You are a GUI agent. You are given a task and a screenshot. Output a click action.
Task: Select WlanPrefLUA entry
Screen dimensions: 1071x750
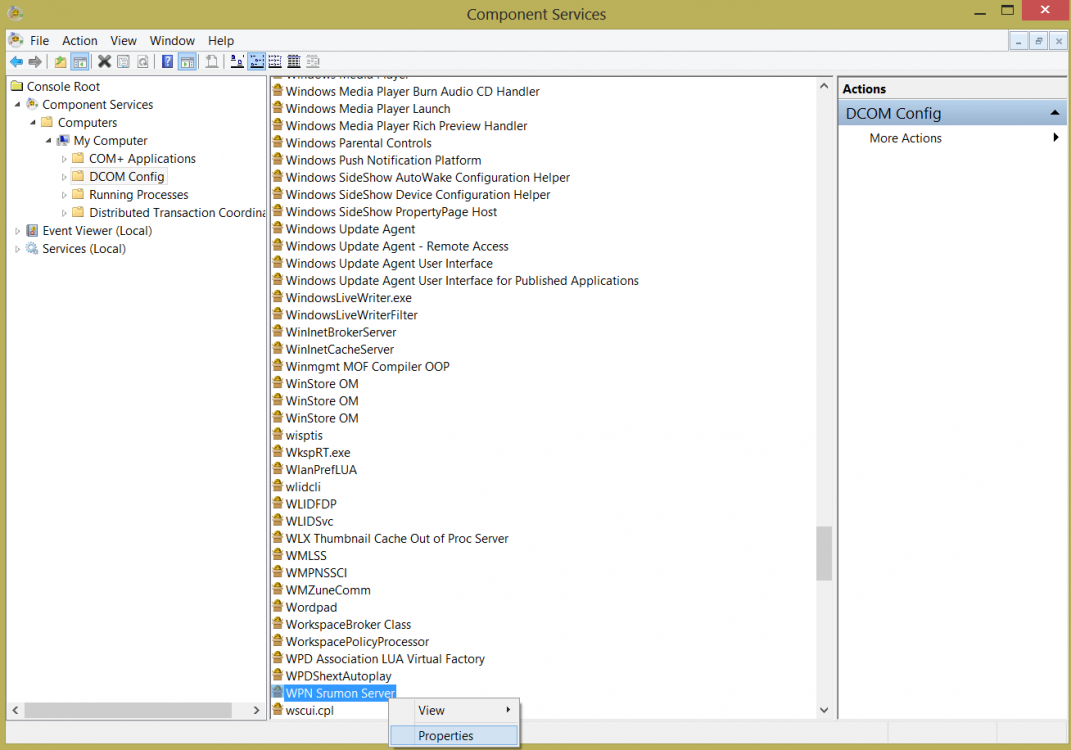coord(321,470)
